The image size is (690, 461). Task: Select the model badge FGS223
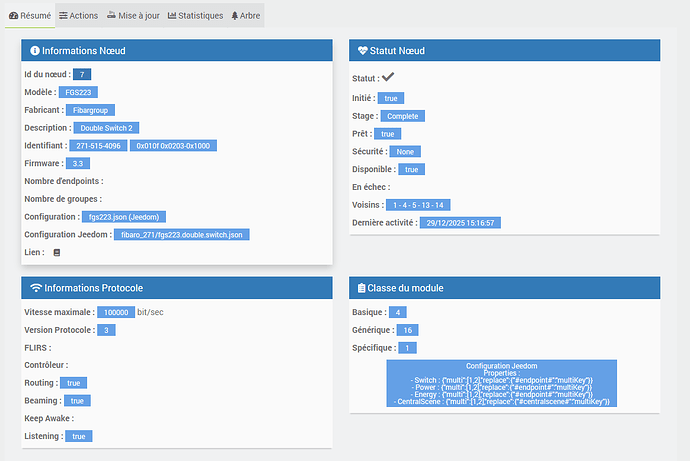(78, 92)
